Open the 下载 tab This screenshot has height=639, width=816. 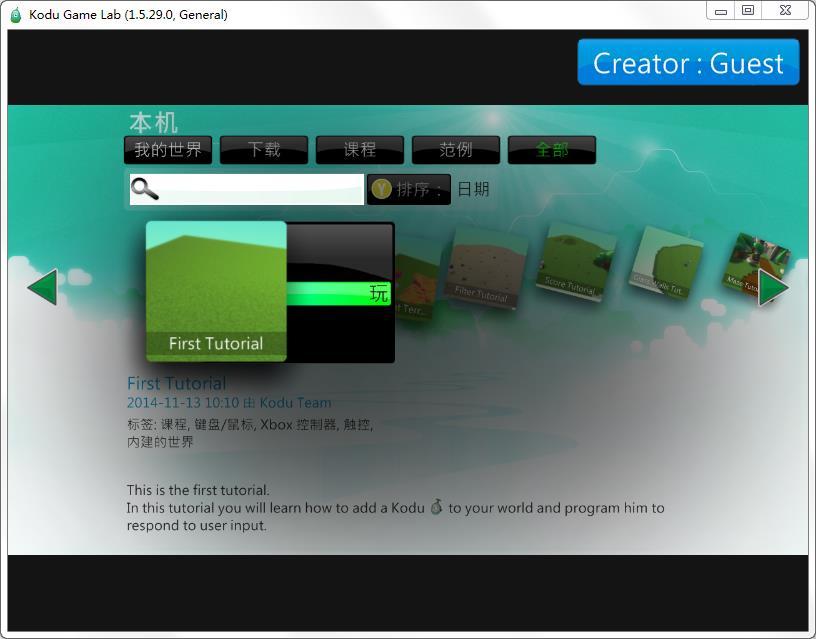(x=263, y=149)
